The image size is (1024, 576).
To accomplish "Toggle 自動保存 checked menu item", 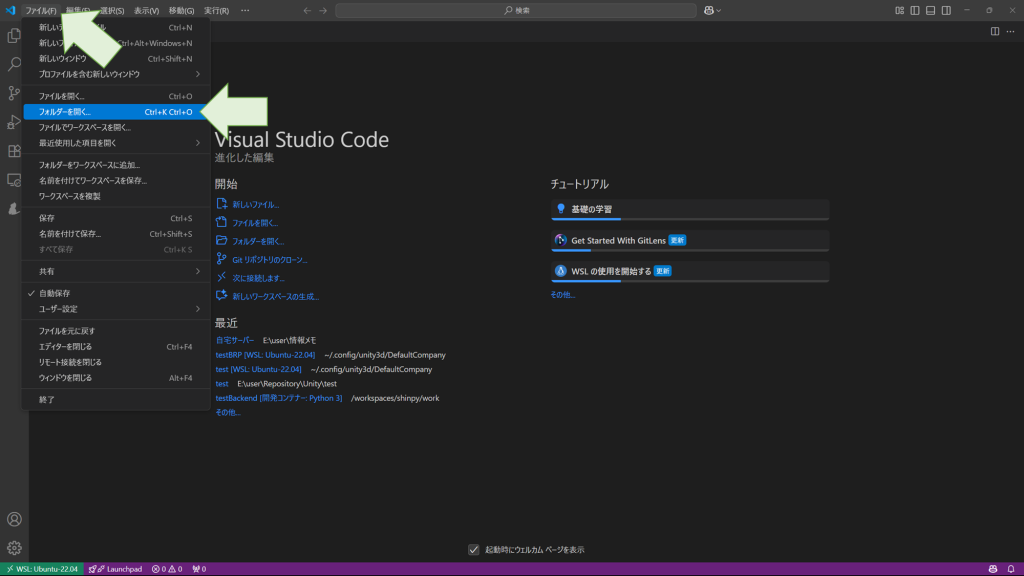I will tap(116, 293).
